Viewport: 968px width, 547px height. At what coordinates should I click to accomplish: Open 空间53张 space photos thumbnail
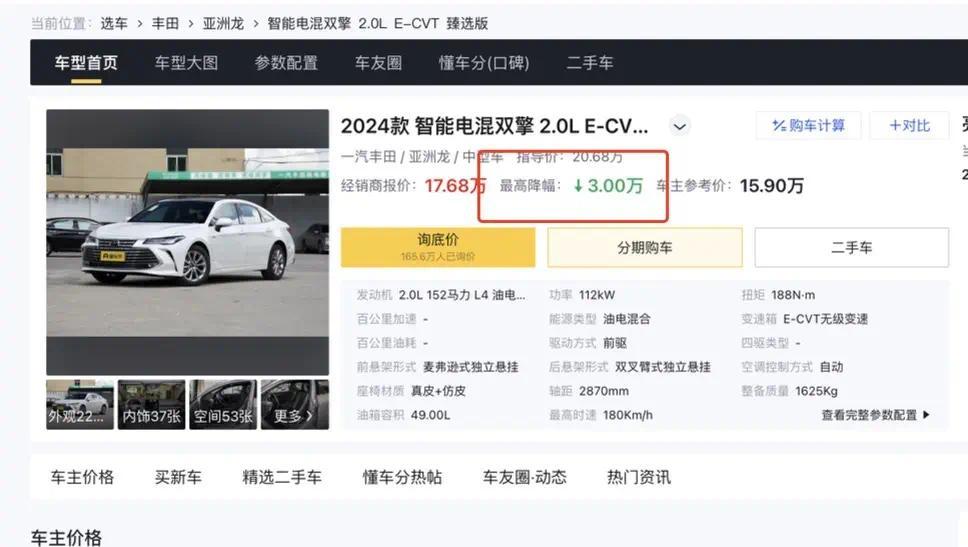223,404
